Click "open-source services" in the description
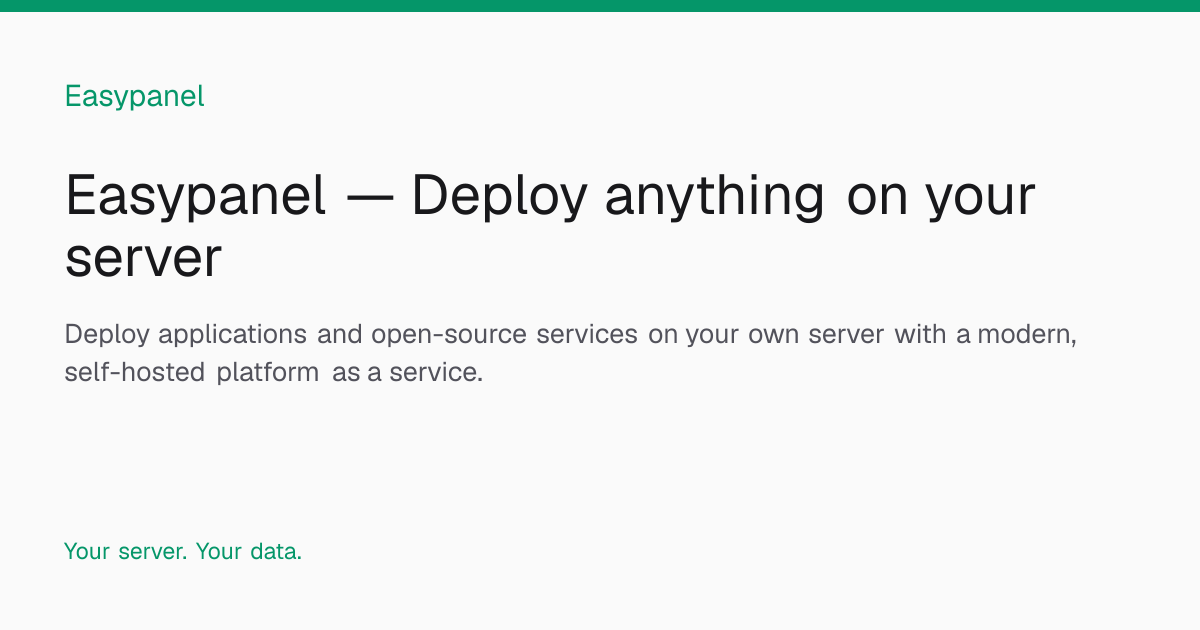Screen dimensions: 1200x630 pyautogui.click(x=504, y=335)
